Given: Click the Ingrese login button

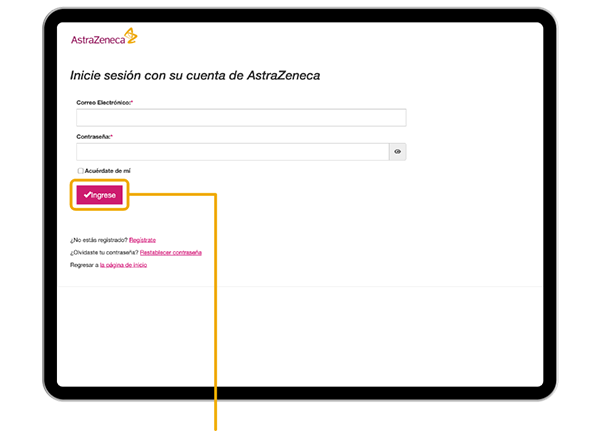Looking at the screenshot, I should click(99, 195).
